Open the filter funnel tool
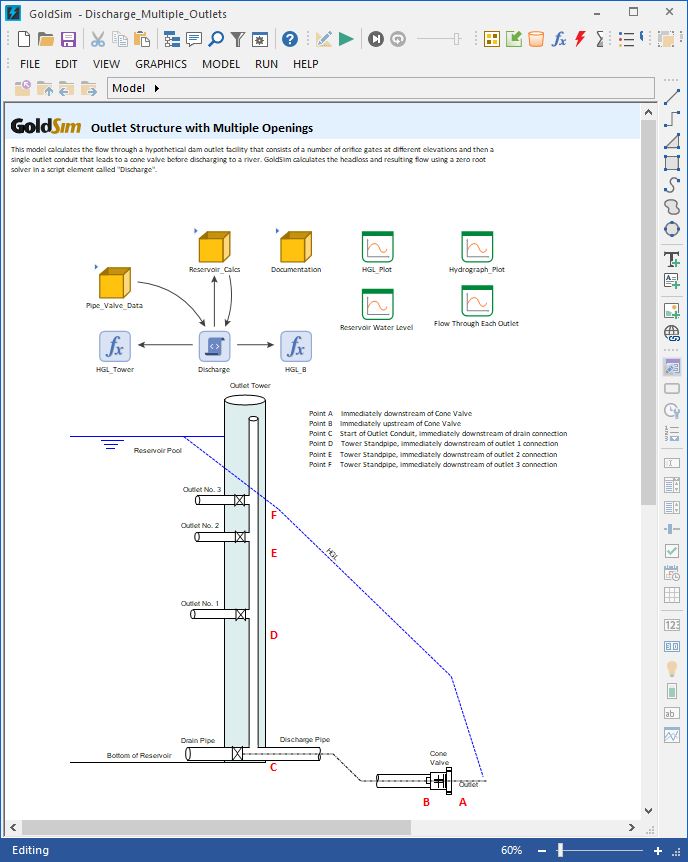Viewport: 688px width, 862px height. click(238, 39)
